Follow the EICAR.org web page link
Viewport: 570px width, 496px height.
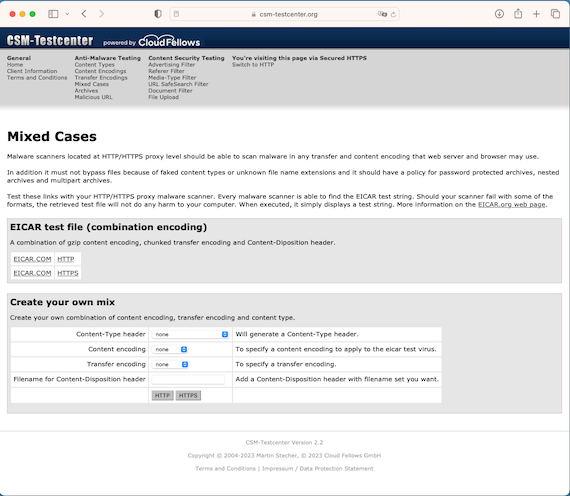511,205
